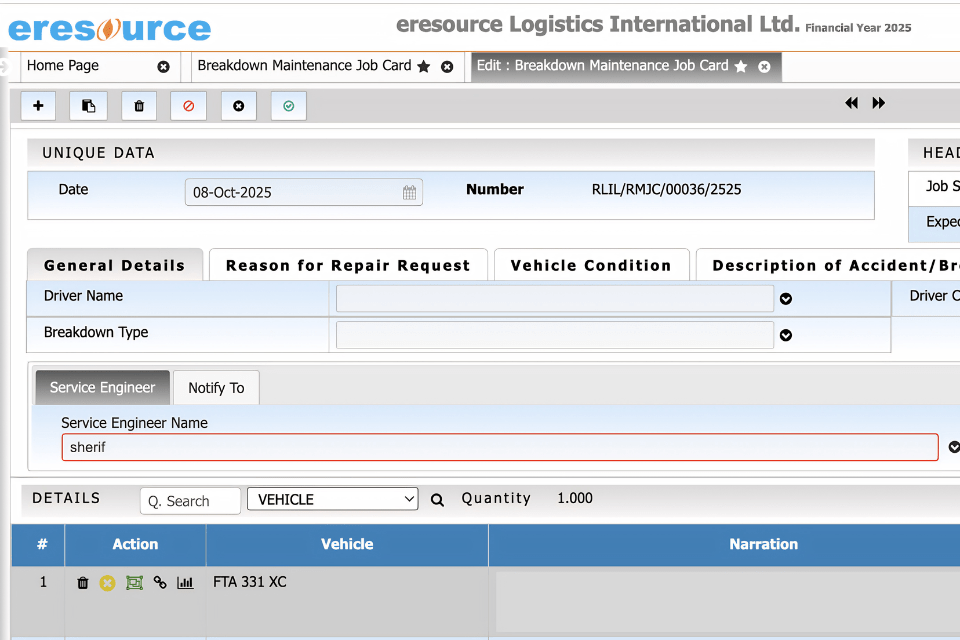Image resolution: width=960 pixels, height=640 pixels.
Task: Click the search magnifier icon in Details
Action: point(437,500)
